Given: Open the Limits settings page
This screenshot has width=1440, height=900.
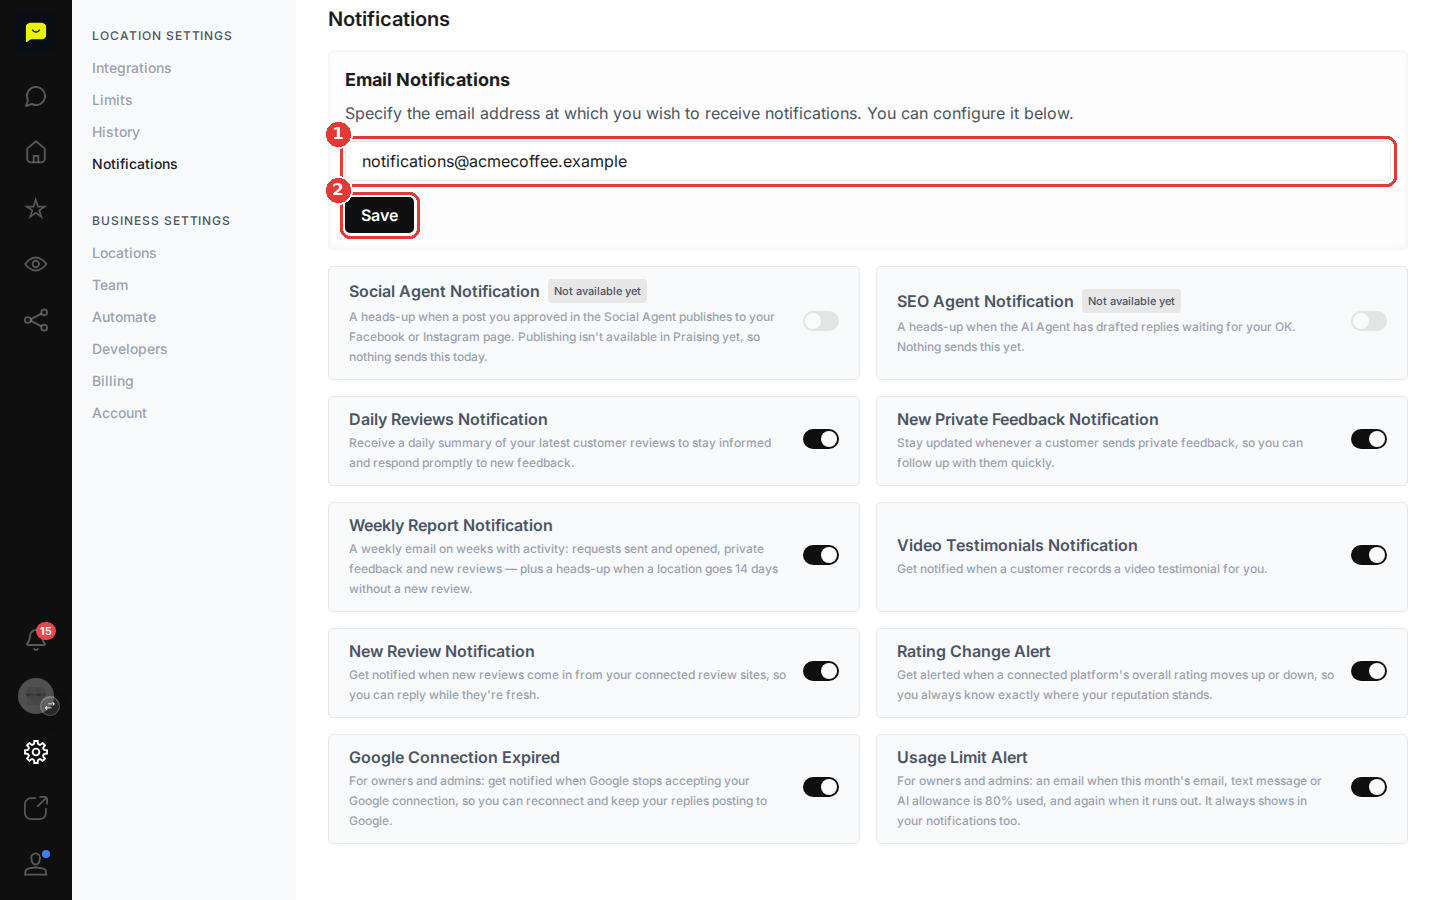Looking at the screenshot, I should tap(112, 100).
